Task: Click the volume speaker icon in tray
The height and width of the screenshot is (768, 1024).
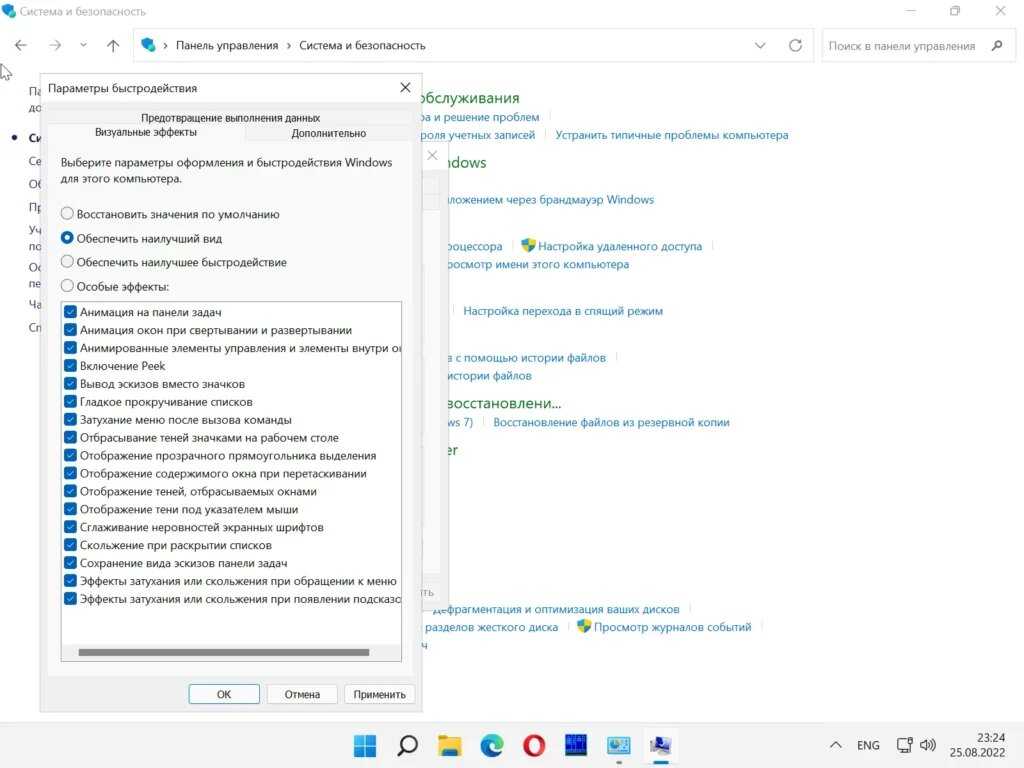Action: tap(928, 745)
